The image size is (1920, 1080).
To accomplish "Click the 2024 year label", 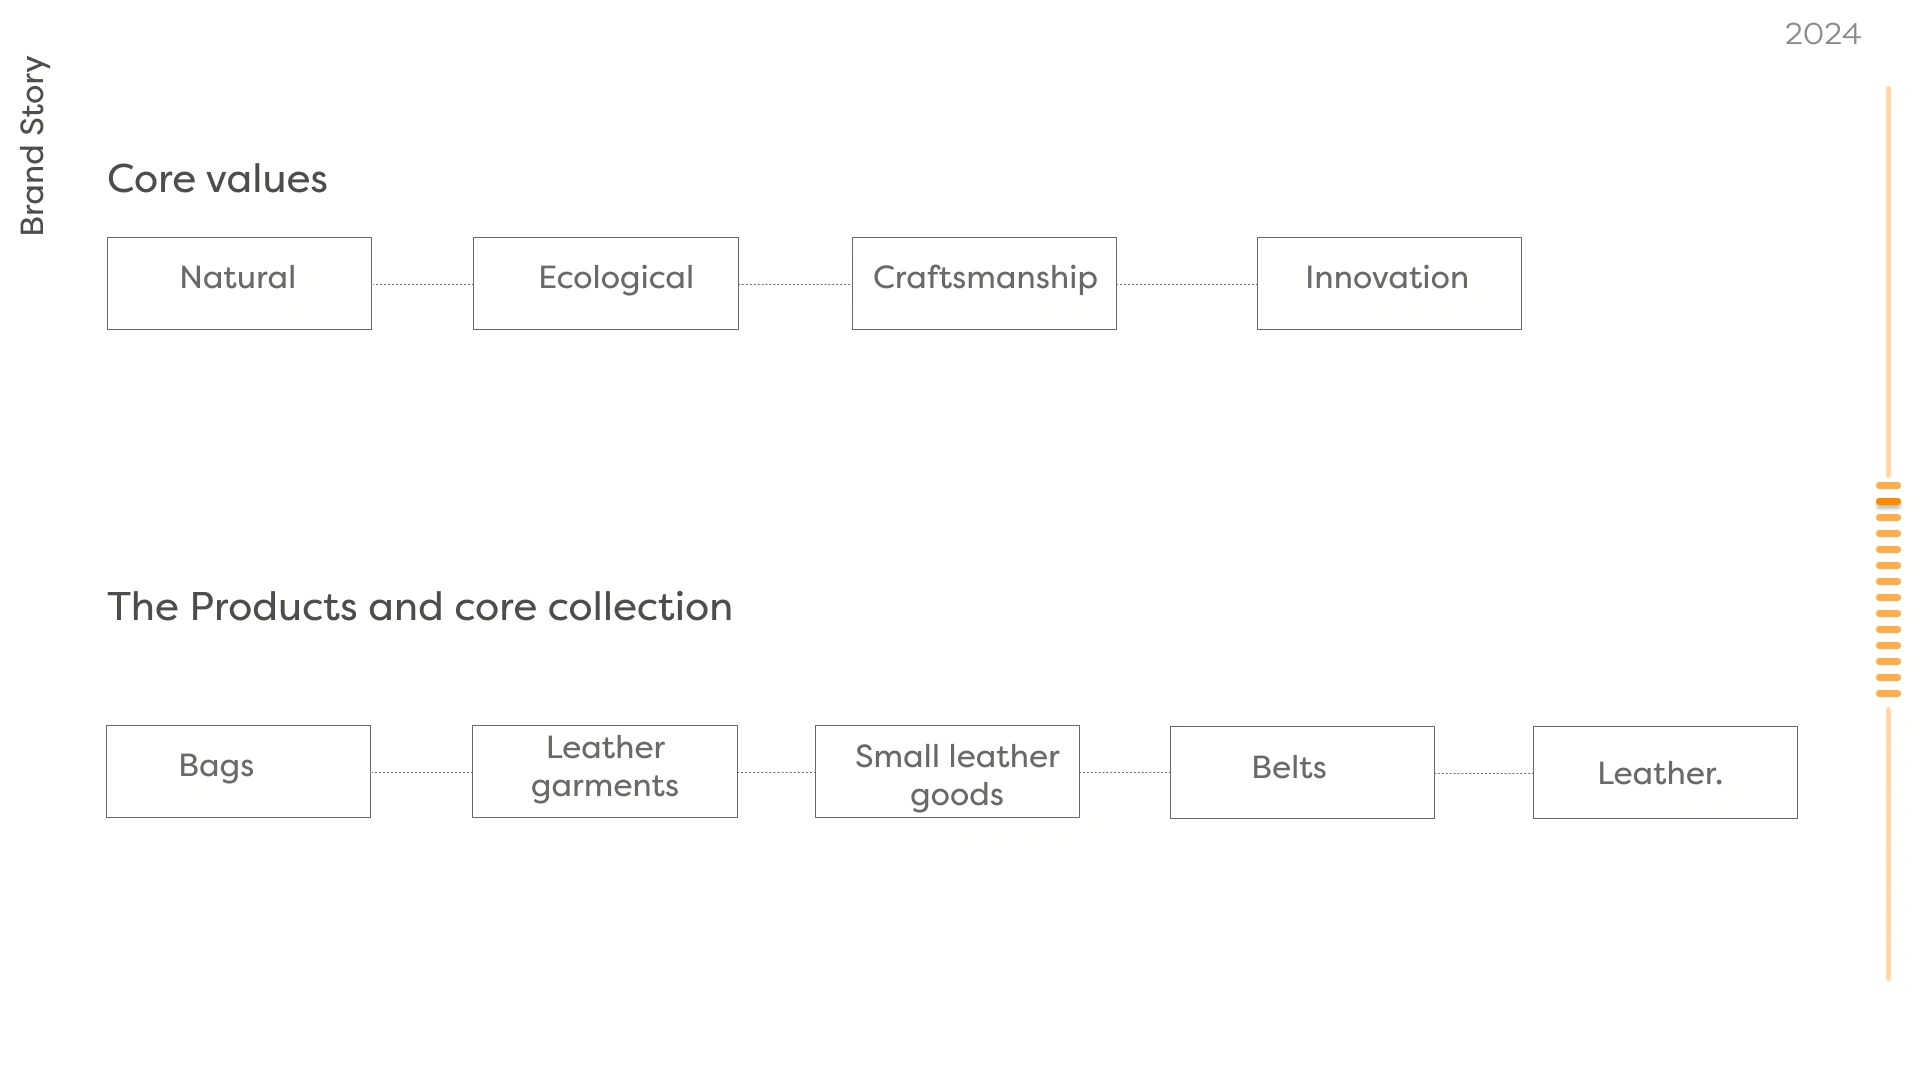I will pyautogui.click(x=1822, y=34).
